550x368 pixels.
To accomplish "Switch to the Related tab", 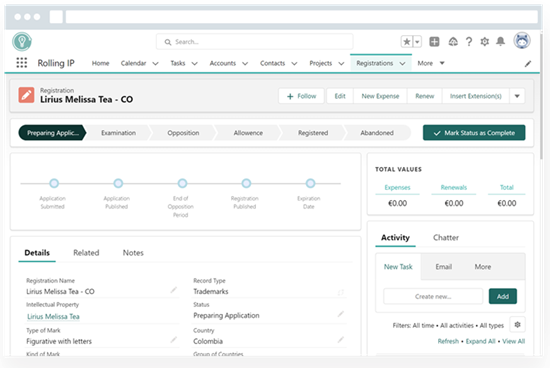I will tap(86, 253).
